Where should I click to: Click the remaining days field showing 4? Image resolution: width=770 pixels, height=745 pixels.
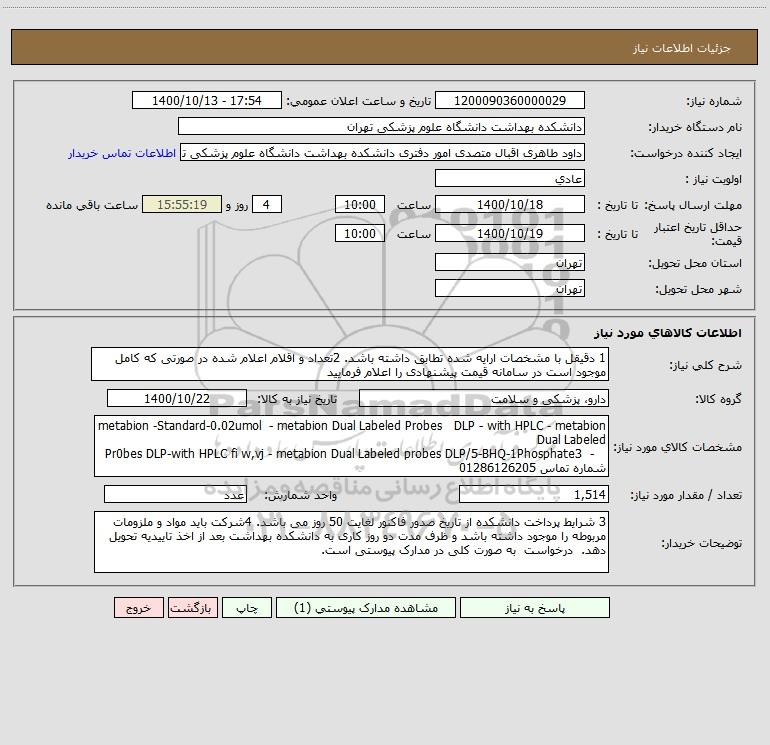pos(267,204)
